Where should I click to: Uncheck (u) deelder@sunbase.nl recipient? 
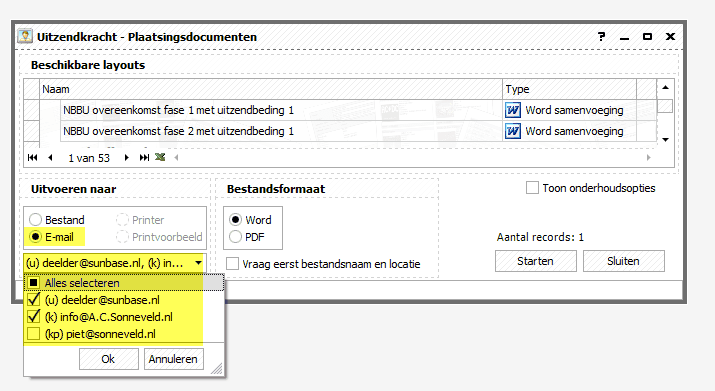(33, 300)
